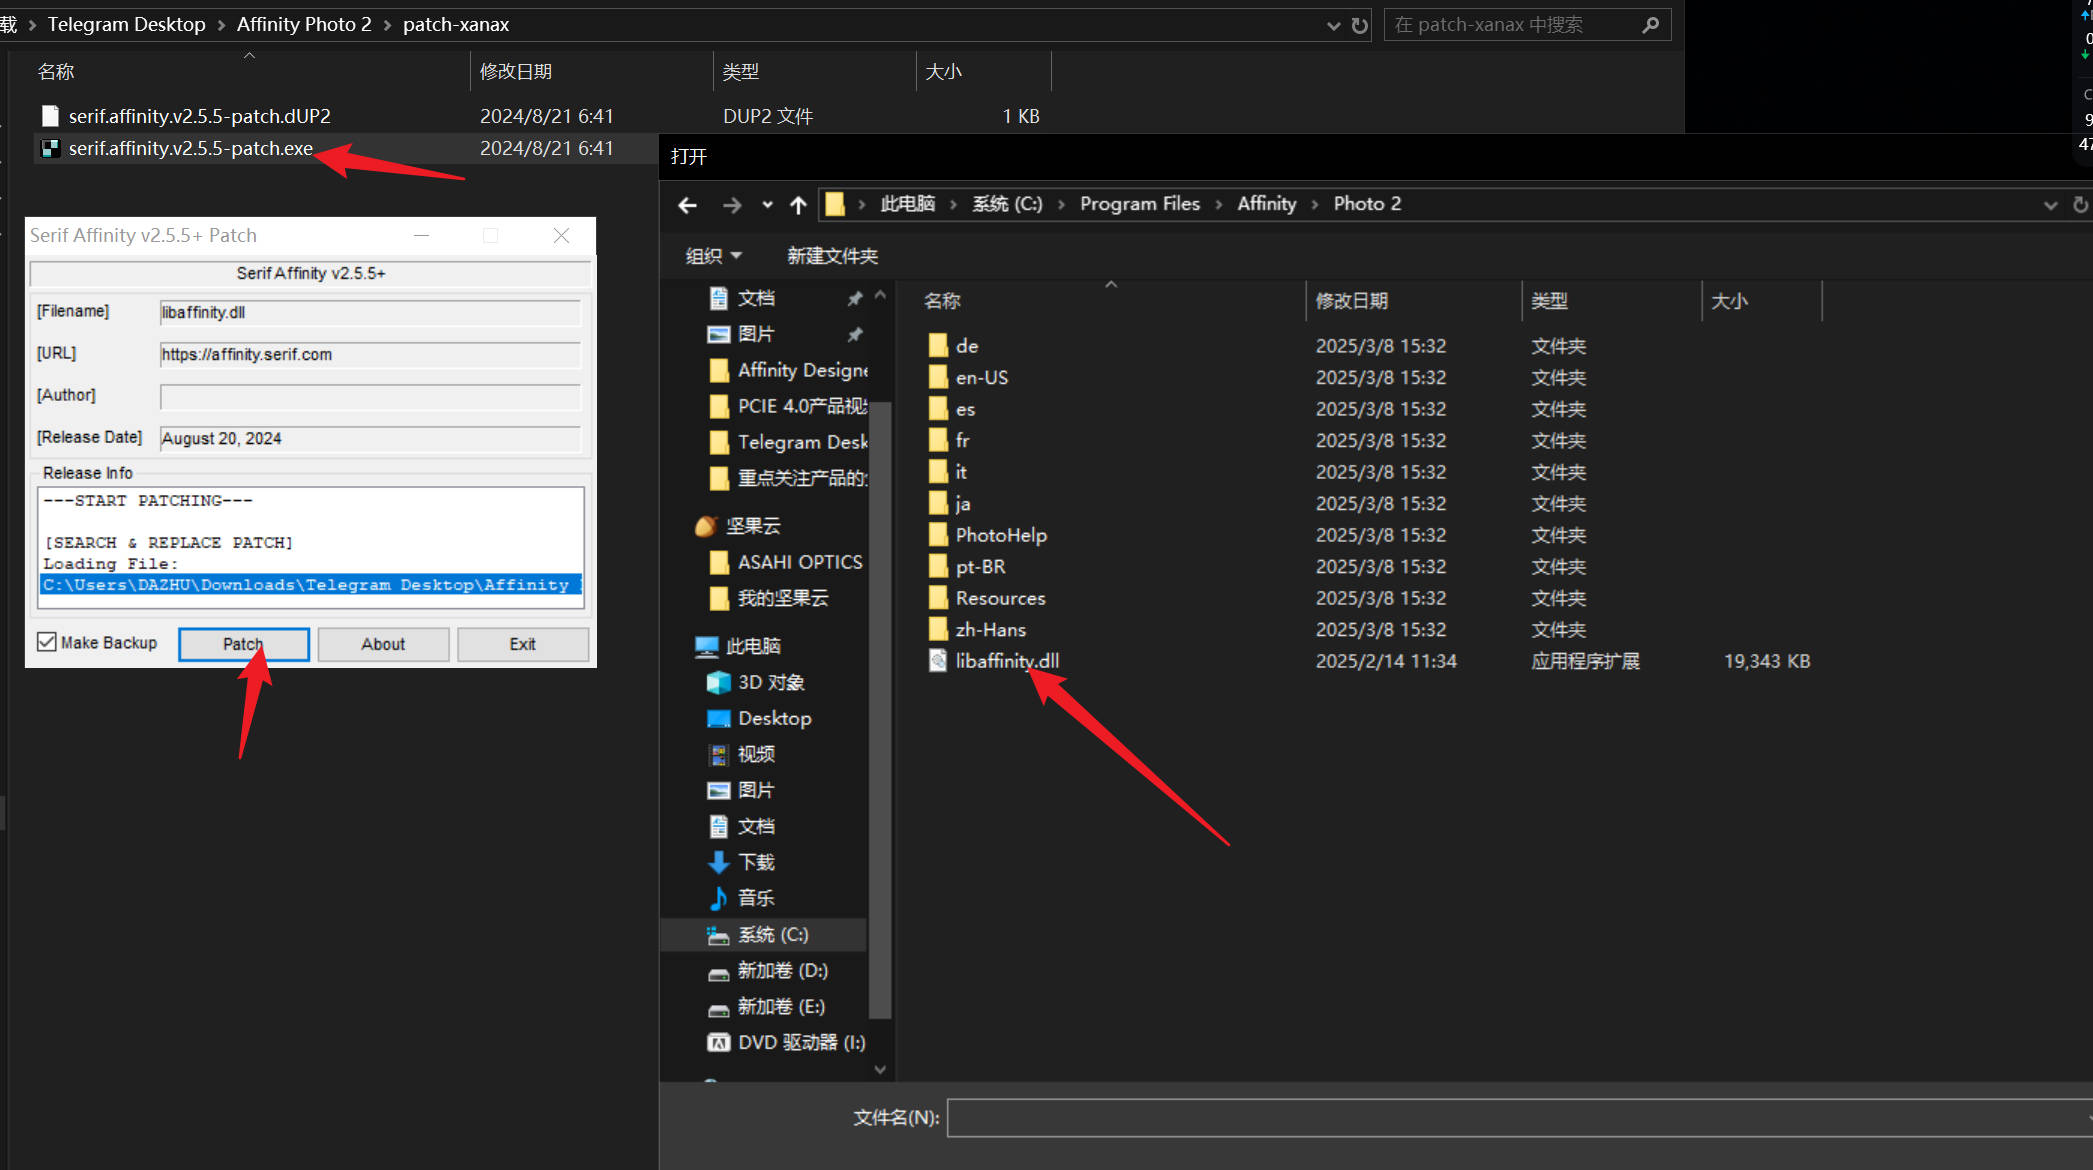Click the up-to-parent-folder arrow
Screen dimensions: 2093x1170
[797, 204]
